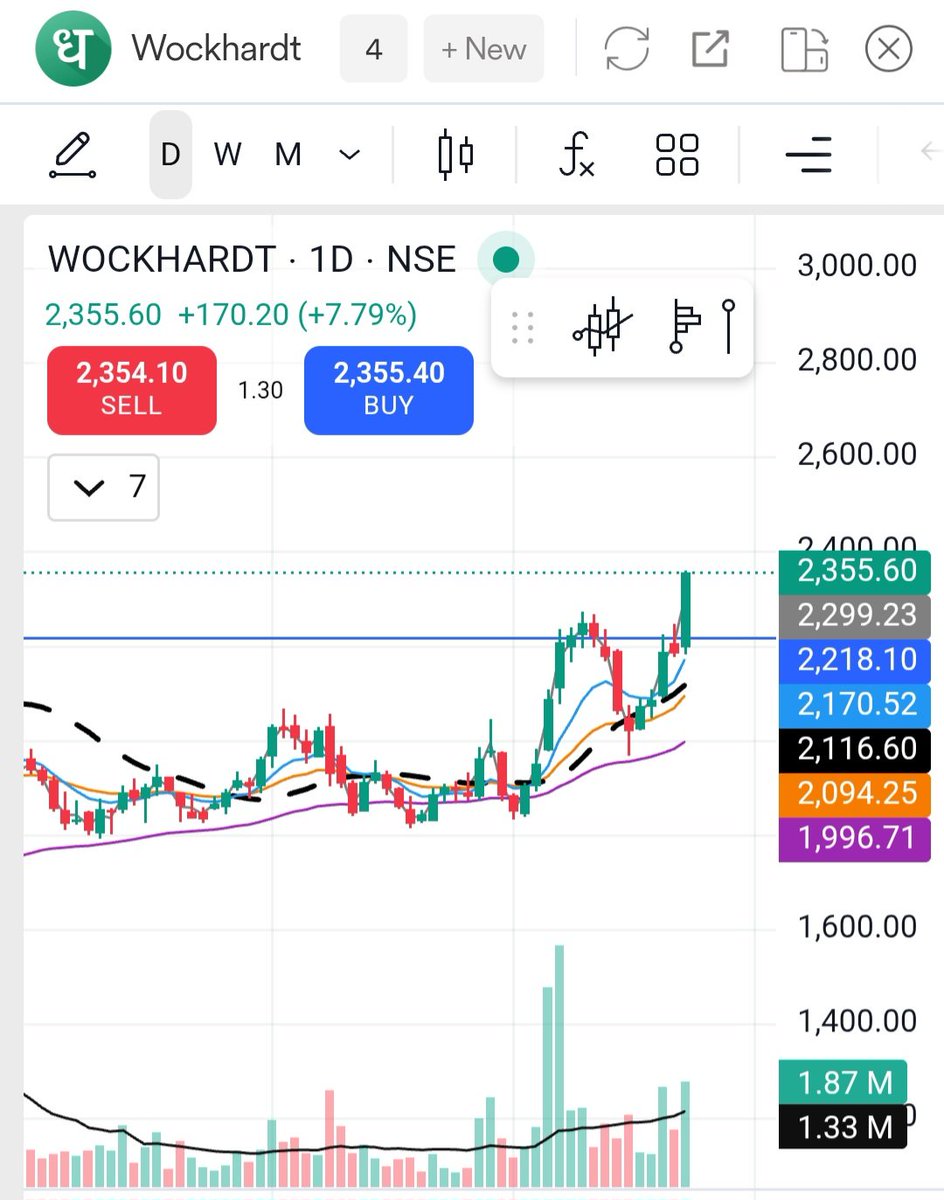Click the +170.20 (+7.79%) change text
This screenshot has height=1200, width=944.
(x=297, y=316)
